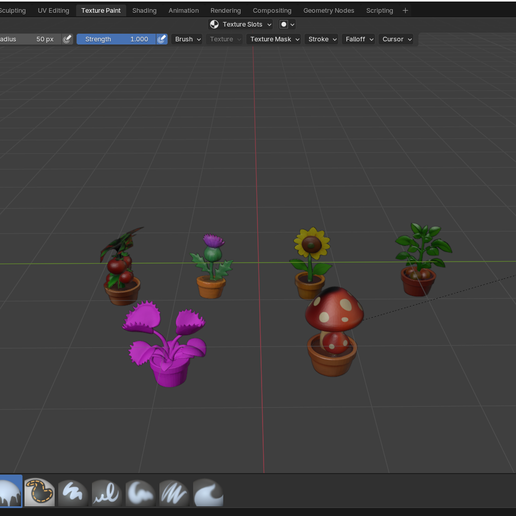The image size is (516, 516).
Task: Click the Texture Slots sphere icon
Action: tap(214, 24)
